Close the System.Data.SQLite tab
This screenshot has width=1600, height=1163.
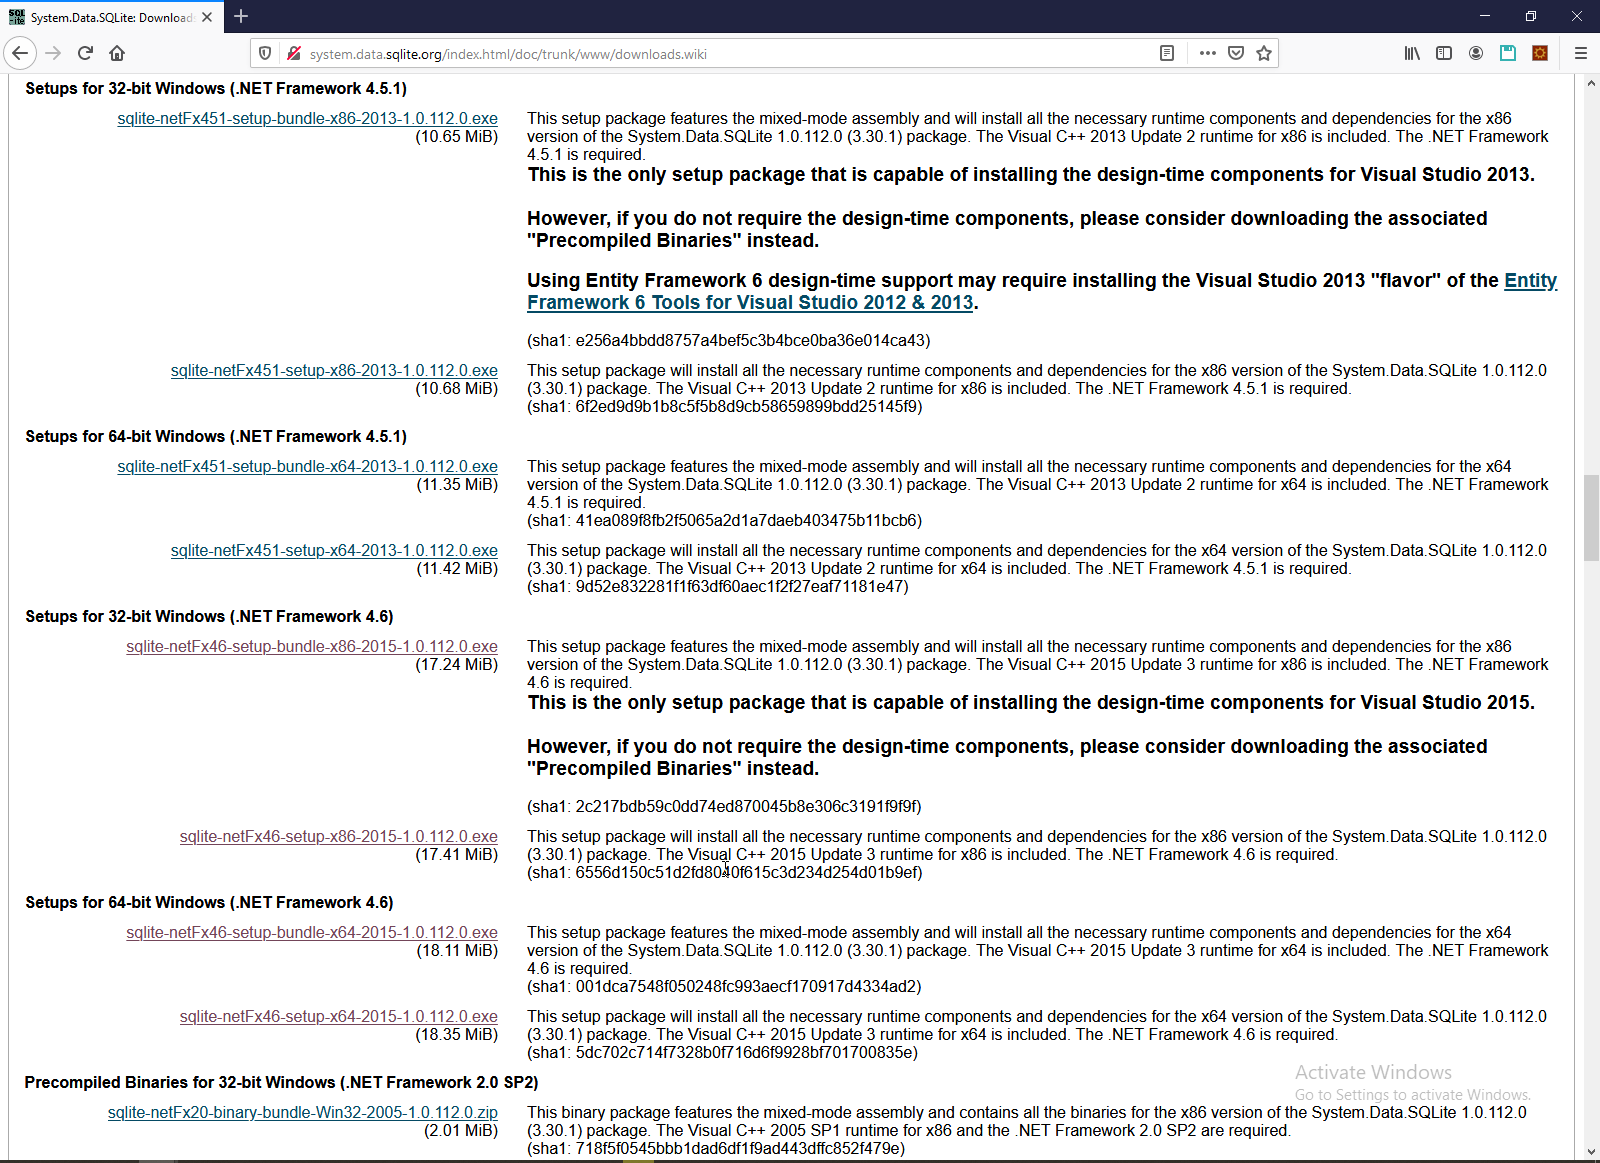(x=207, y=17)
